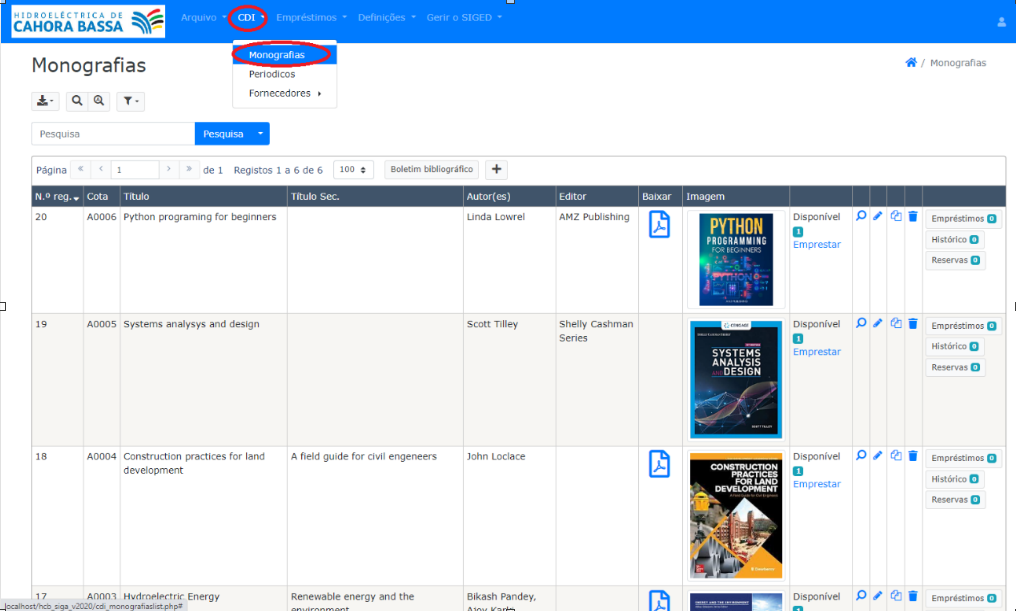Open the Pesquisa button options caret

click(x=260, y=133)
